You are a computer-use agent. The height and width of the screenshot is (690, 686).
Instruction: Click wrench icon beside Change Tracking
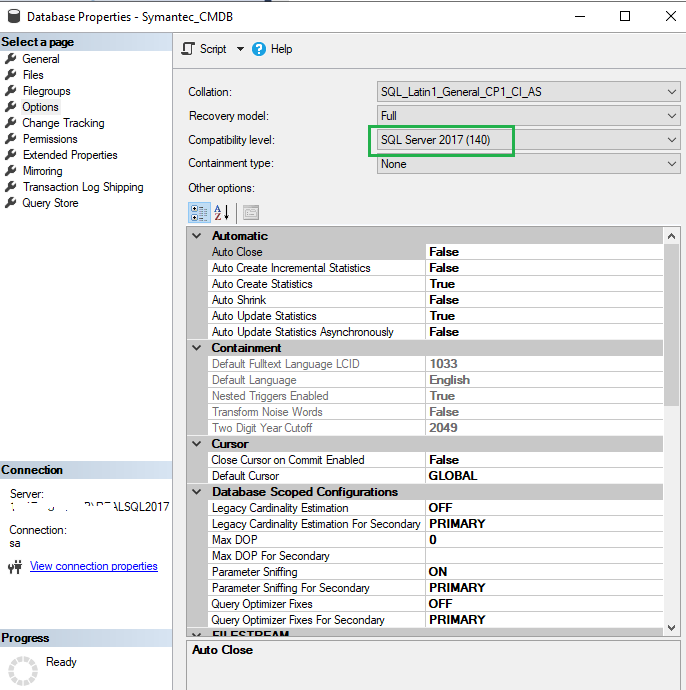click(x=11, y=123)
